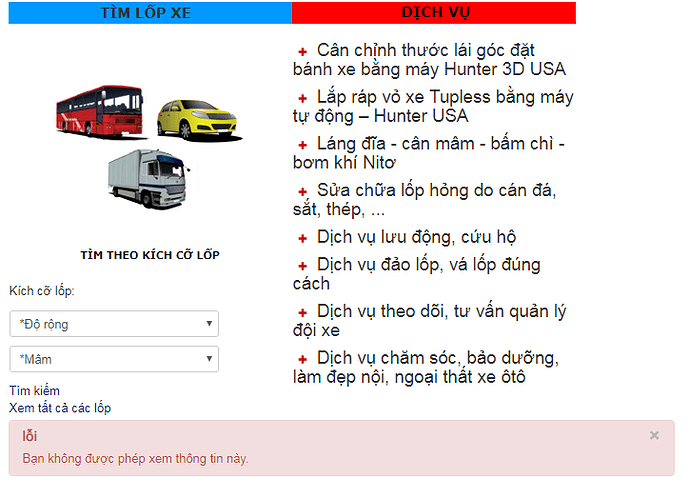
Task: Click the red plus beside Láng đĩa
Action: (302, 145)
